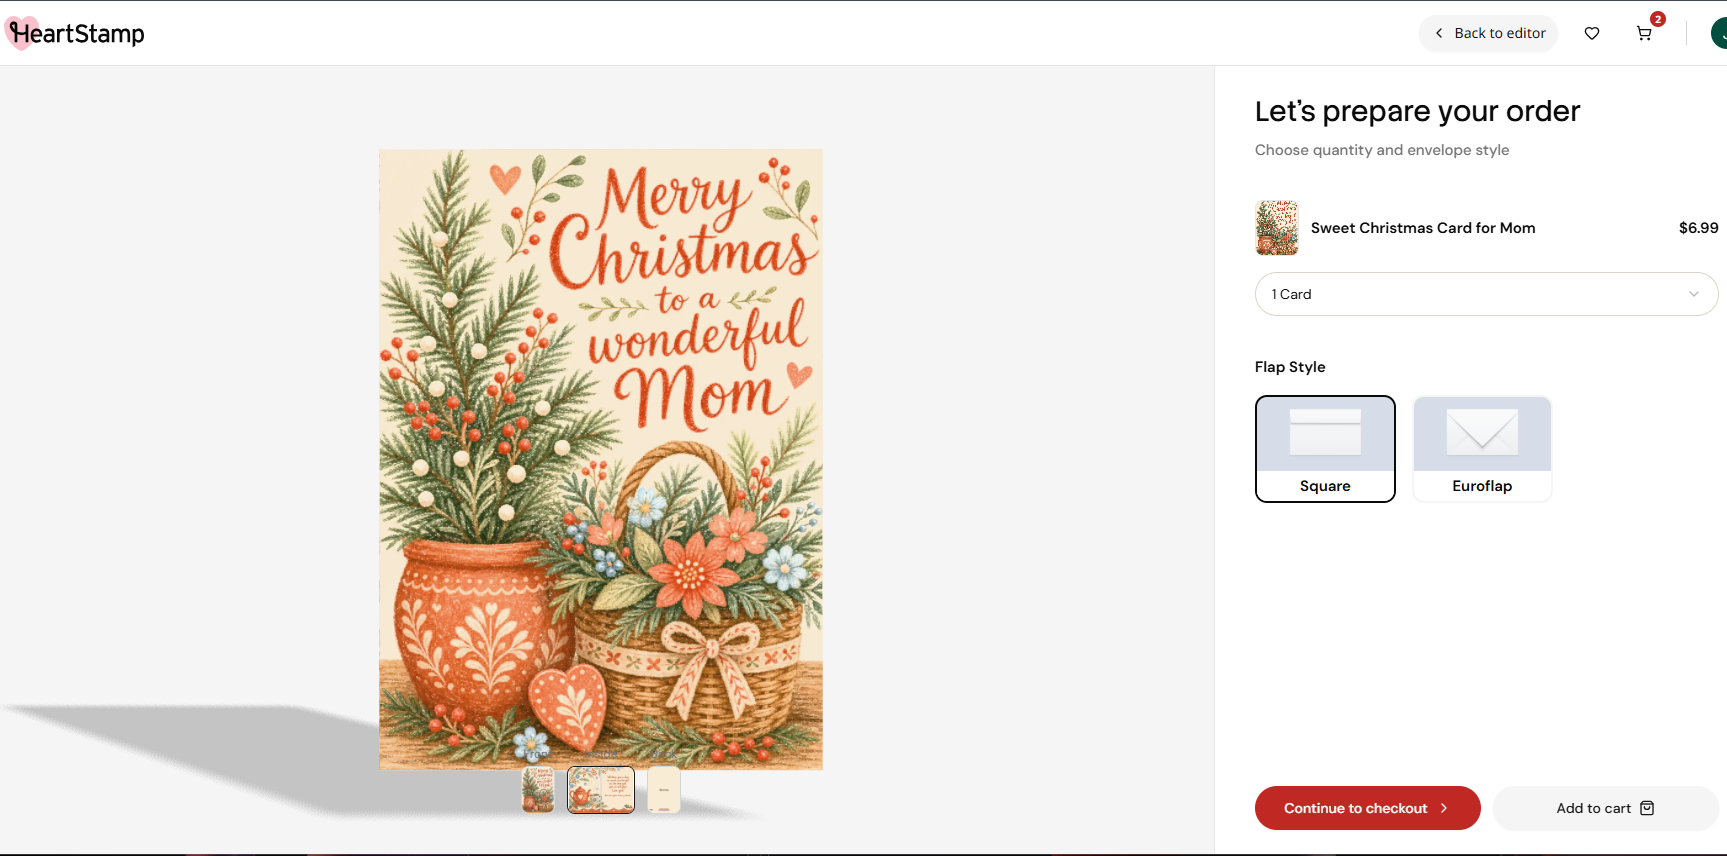Show the card back thumbnail
This screenshot has width=1727, height=856.
(x=664, y=790)
